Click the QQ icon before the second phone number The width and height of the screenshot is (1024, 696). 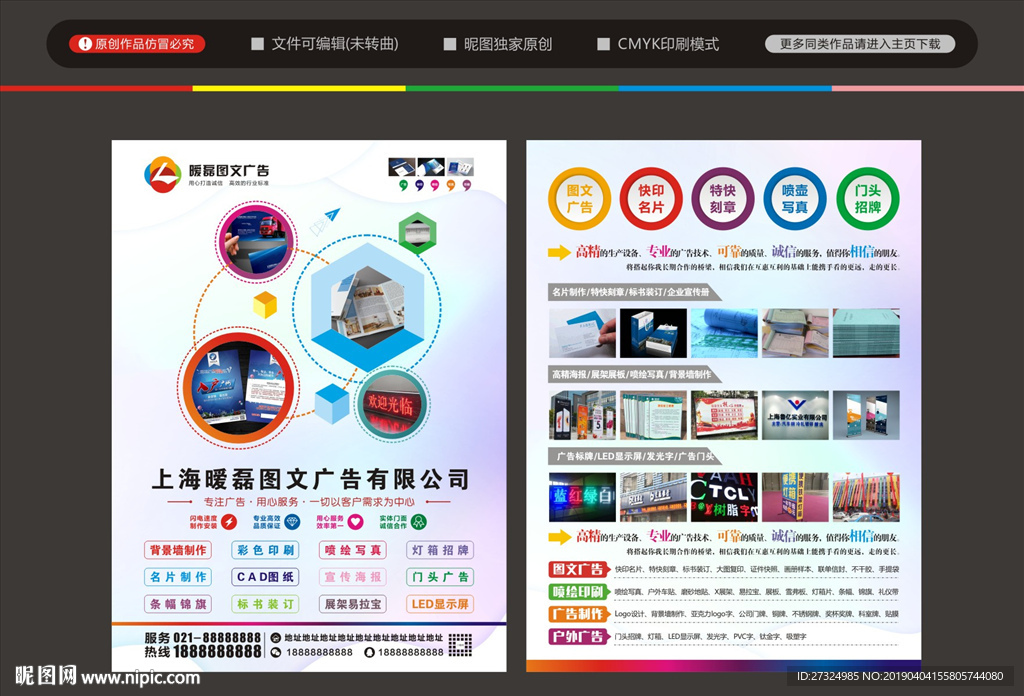pyautogui.click(x=371, y=652)
